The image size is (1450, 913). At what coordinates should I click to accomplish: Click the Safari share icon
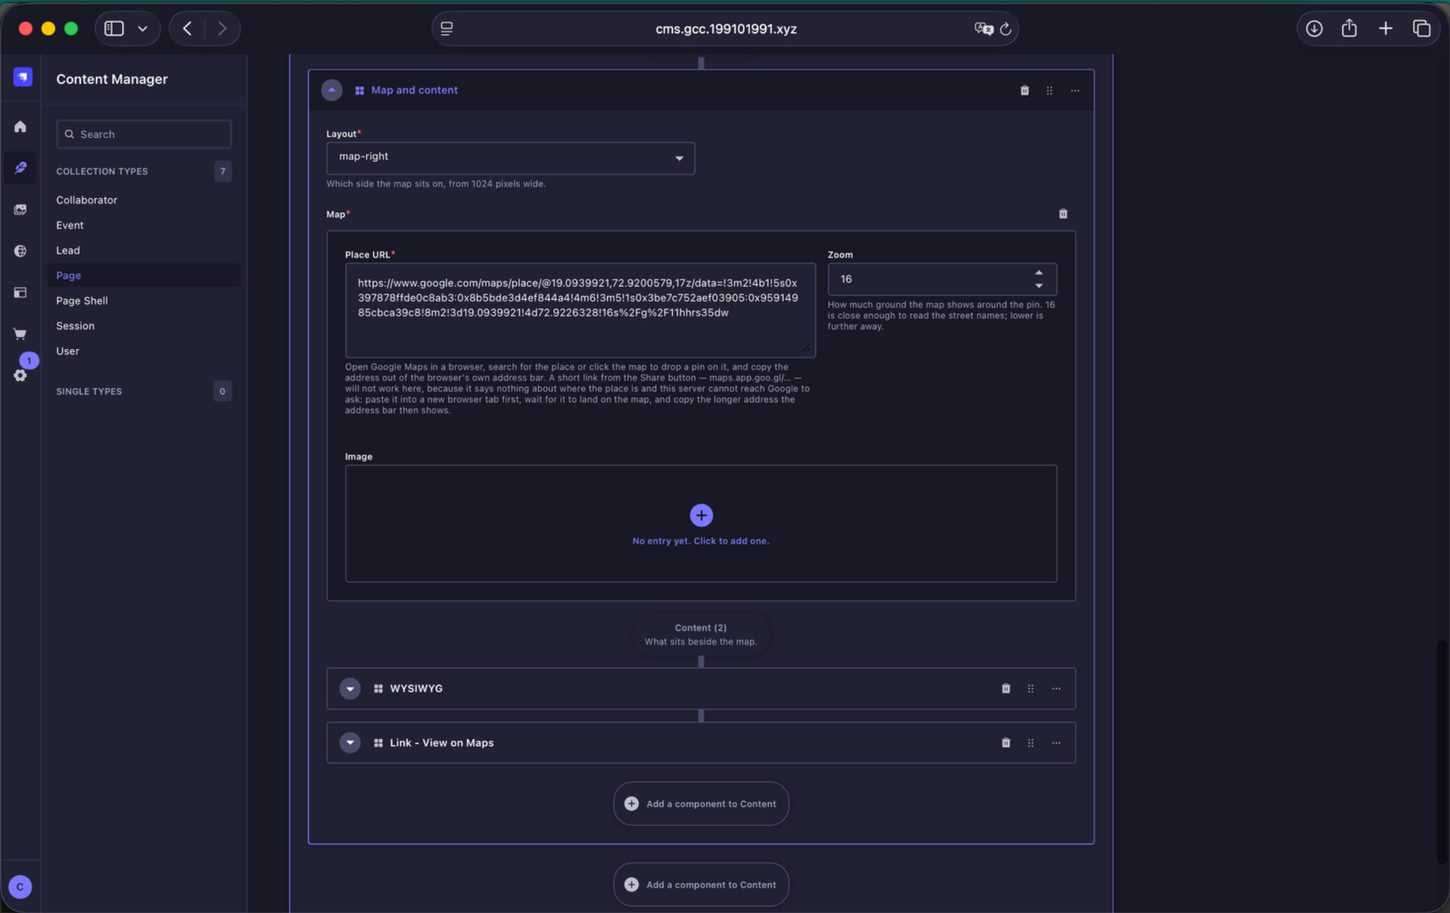click(1349, 29)
